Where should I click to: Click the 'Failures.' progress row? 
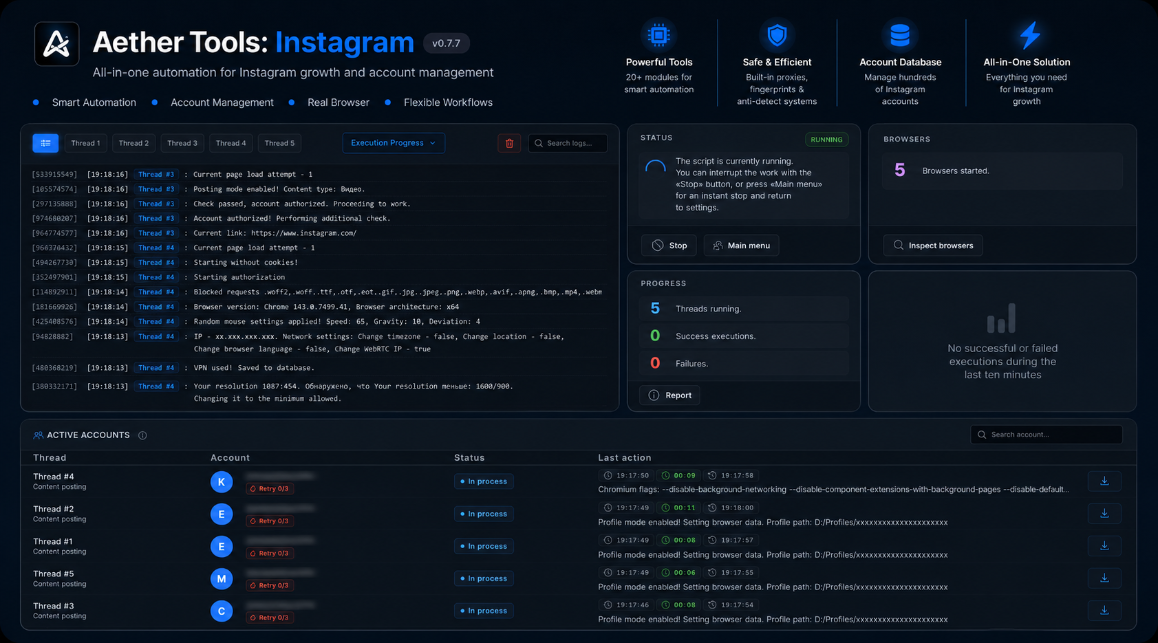[x=744, y=363]
